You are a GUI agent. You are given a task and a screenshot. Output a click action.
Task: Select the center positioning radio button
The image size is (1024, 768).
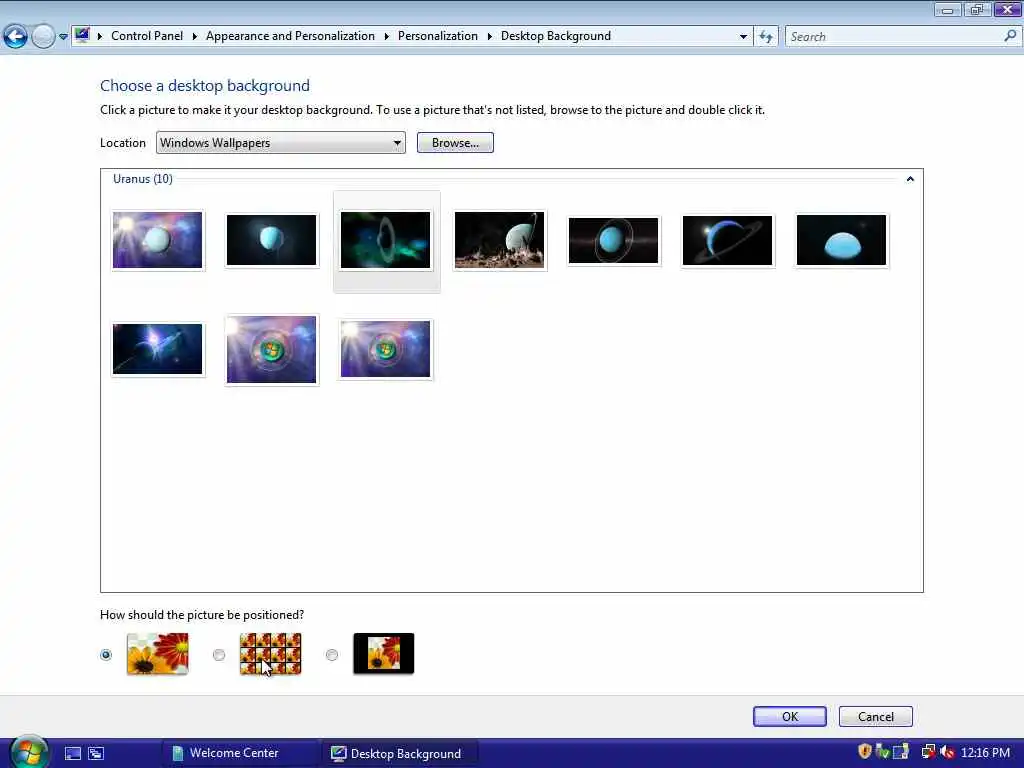[332, 654]
